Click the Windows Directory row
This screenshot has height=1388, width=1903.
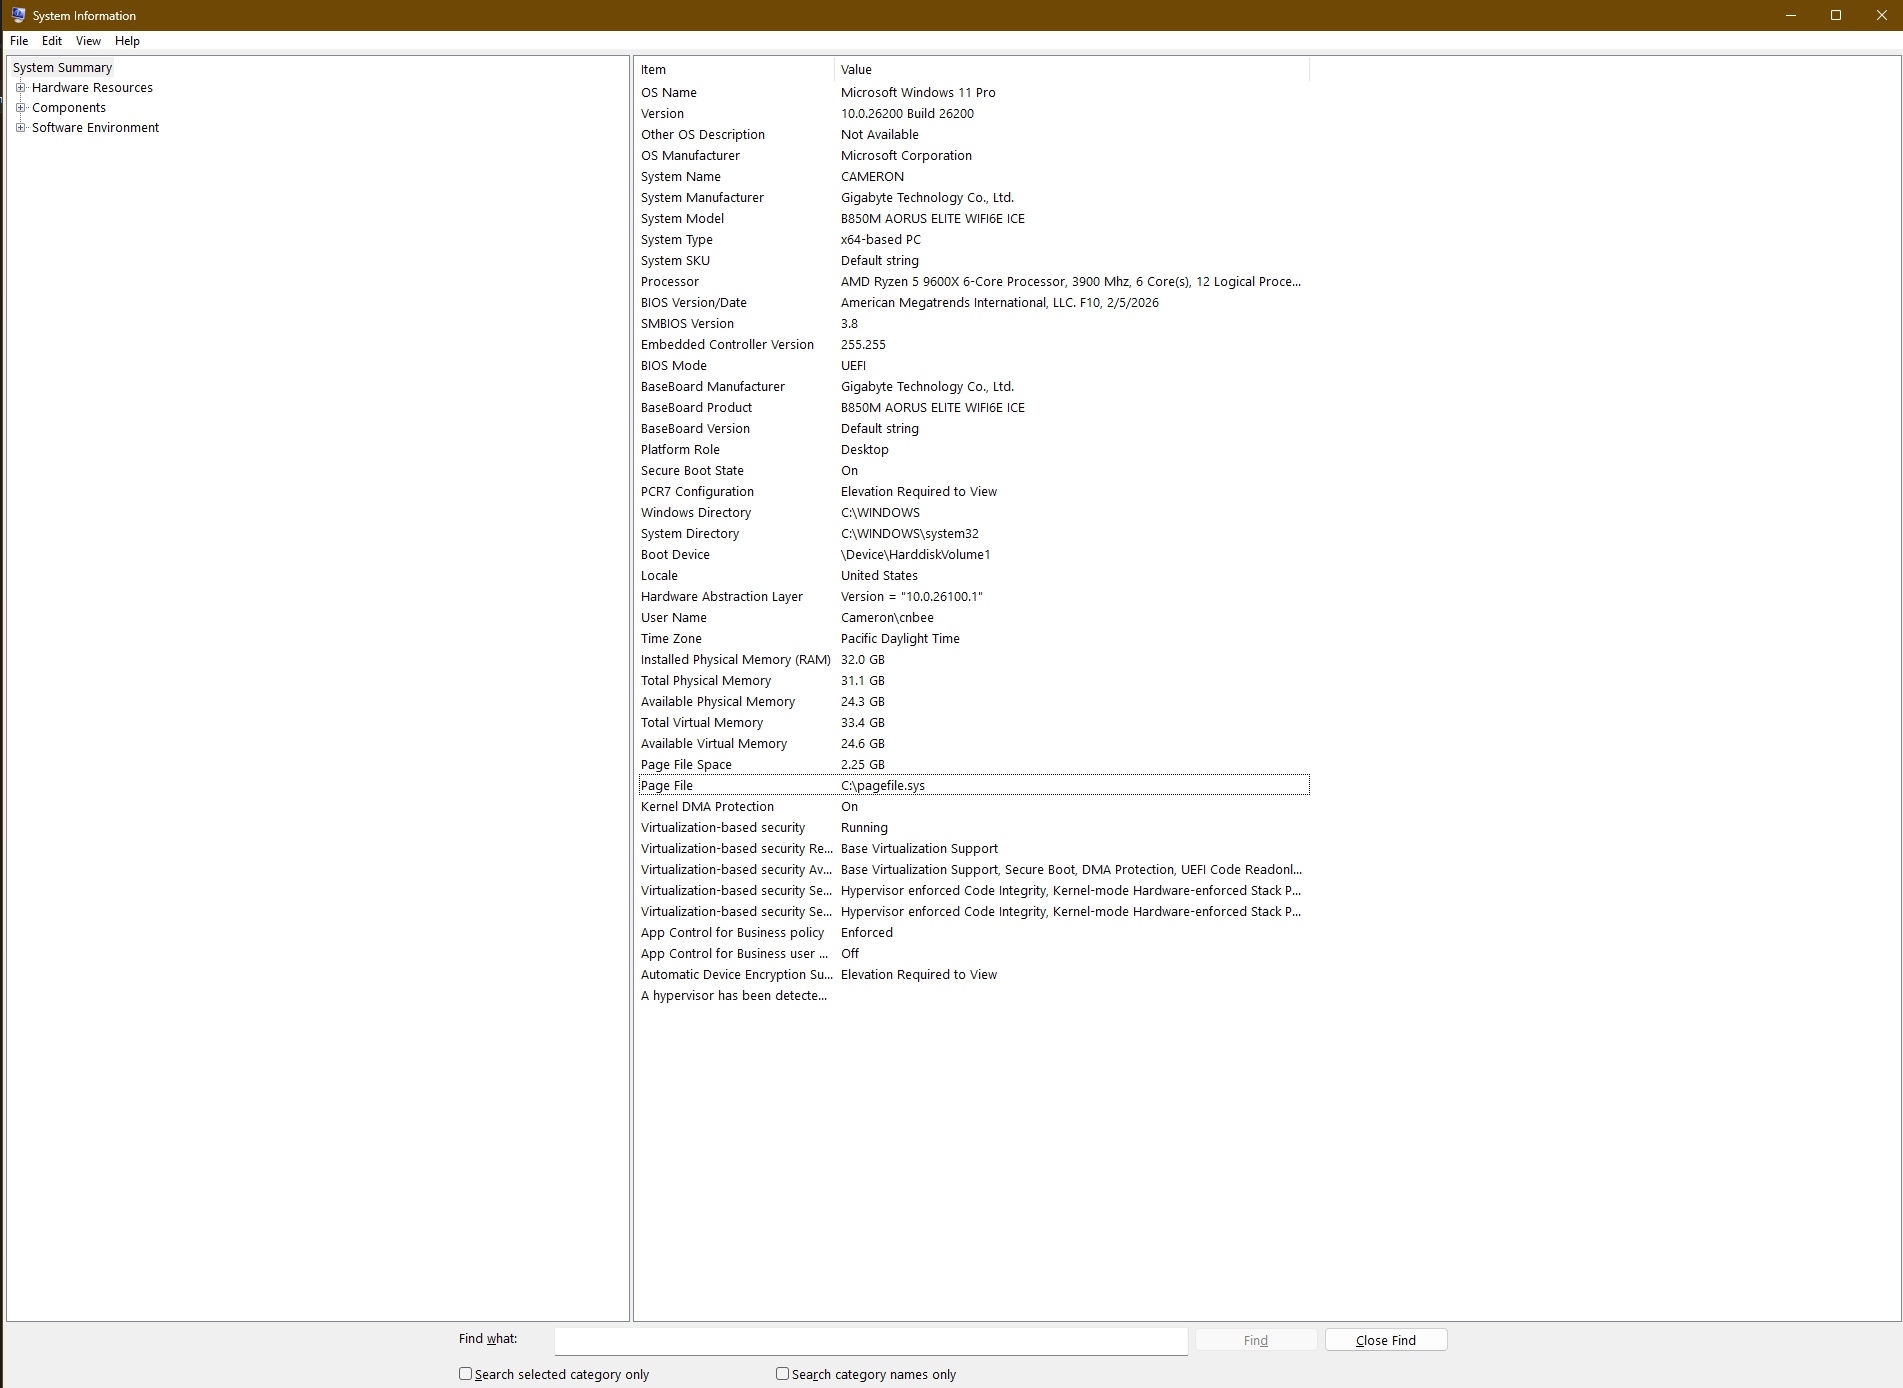(973, 513)
